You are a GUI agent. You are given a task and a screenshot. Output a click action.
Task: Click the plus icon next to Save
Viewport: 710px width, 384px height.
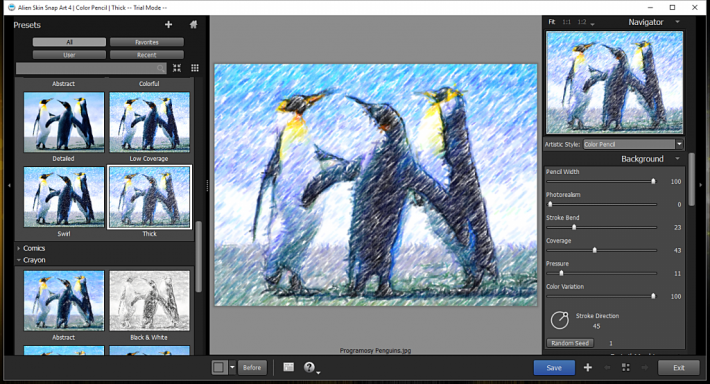(x=588, y=367)
